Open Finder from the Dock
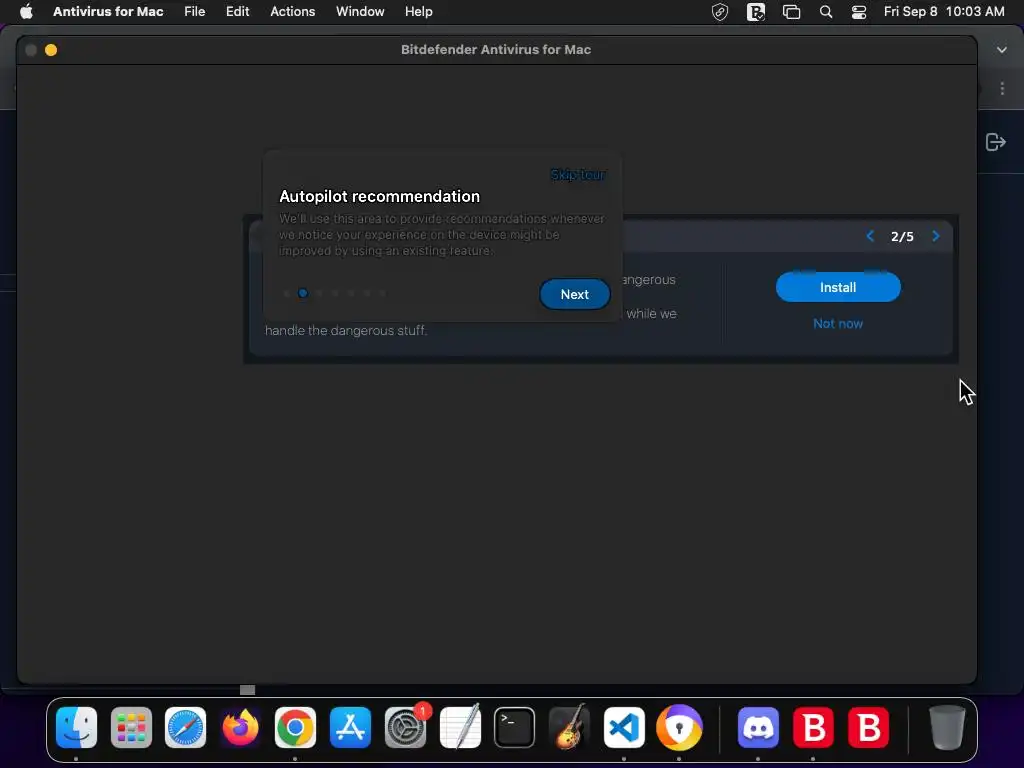 (76, 728)
